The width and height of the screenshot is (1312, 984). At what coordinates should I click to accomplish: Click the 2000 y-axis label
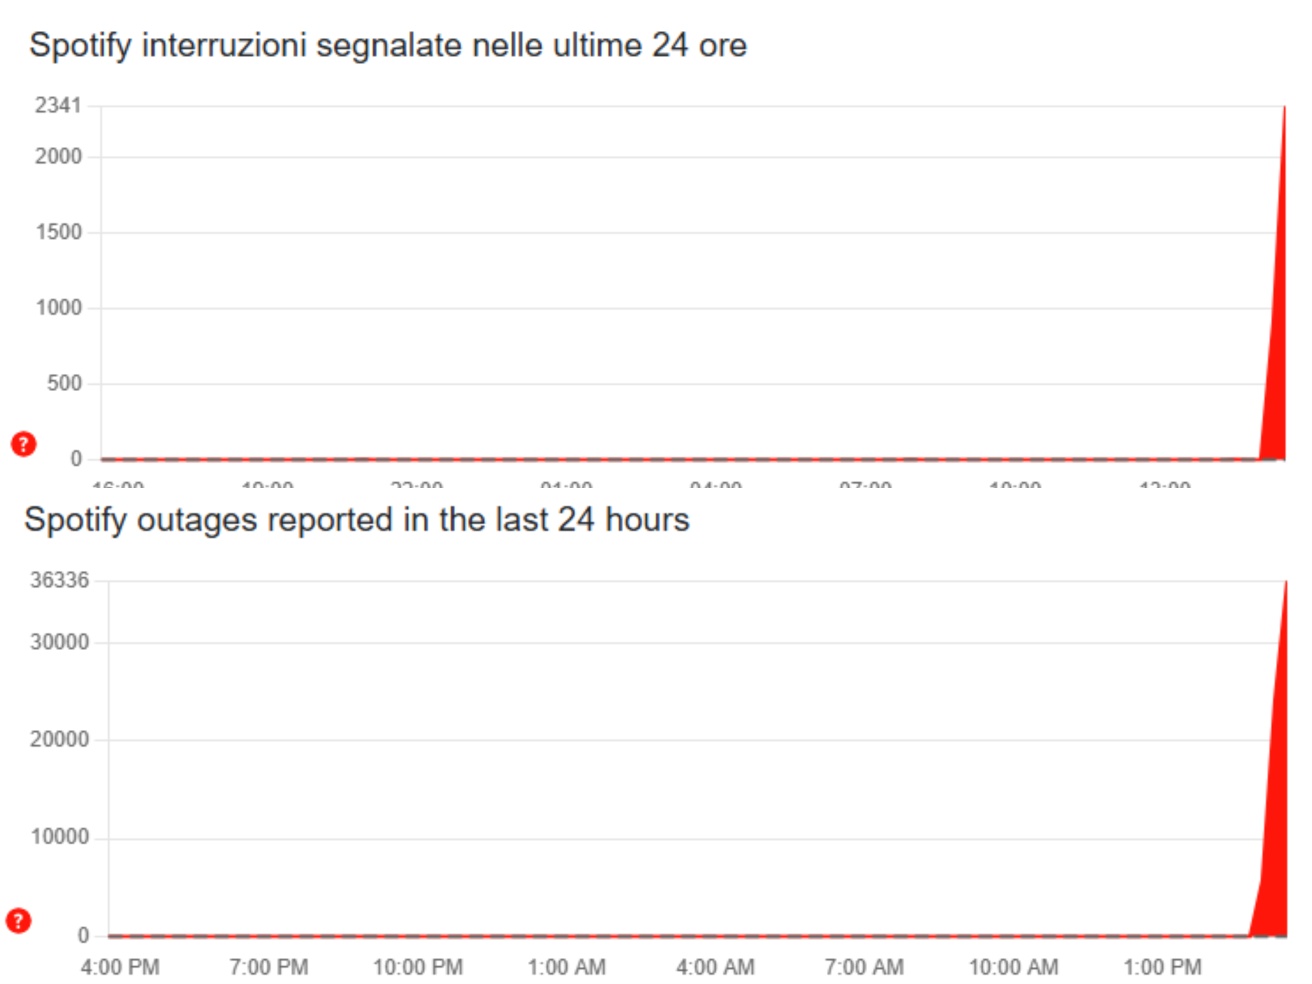pyautogui.click(x=58, y=157)
